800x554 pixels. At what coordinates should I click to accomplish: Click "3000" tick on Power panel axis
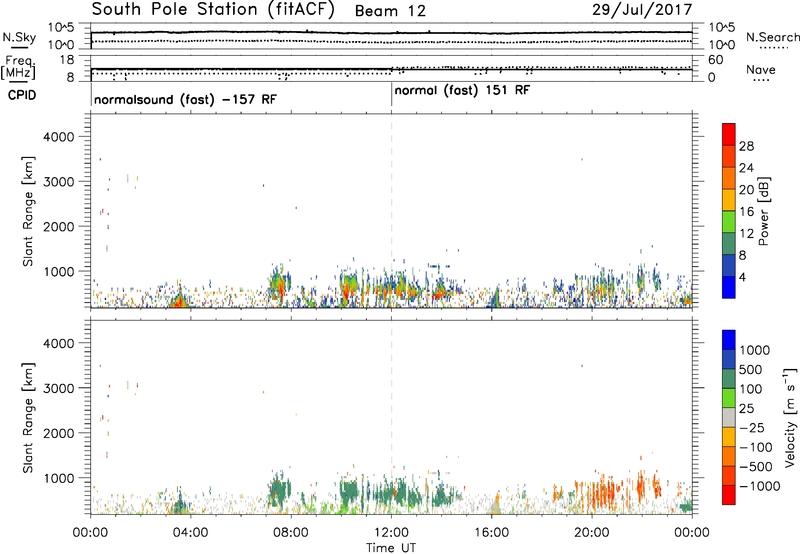tap(58, 182)
